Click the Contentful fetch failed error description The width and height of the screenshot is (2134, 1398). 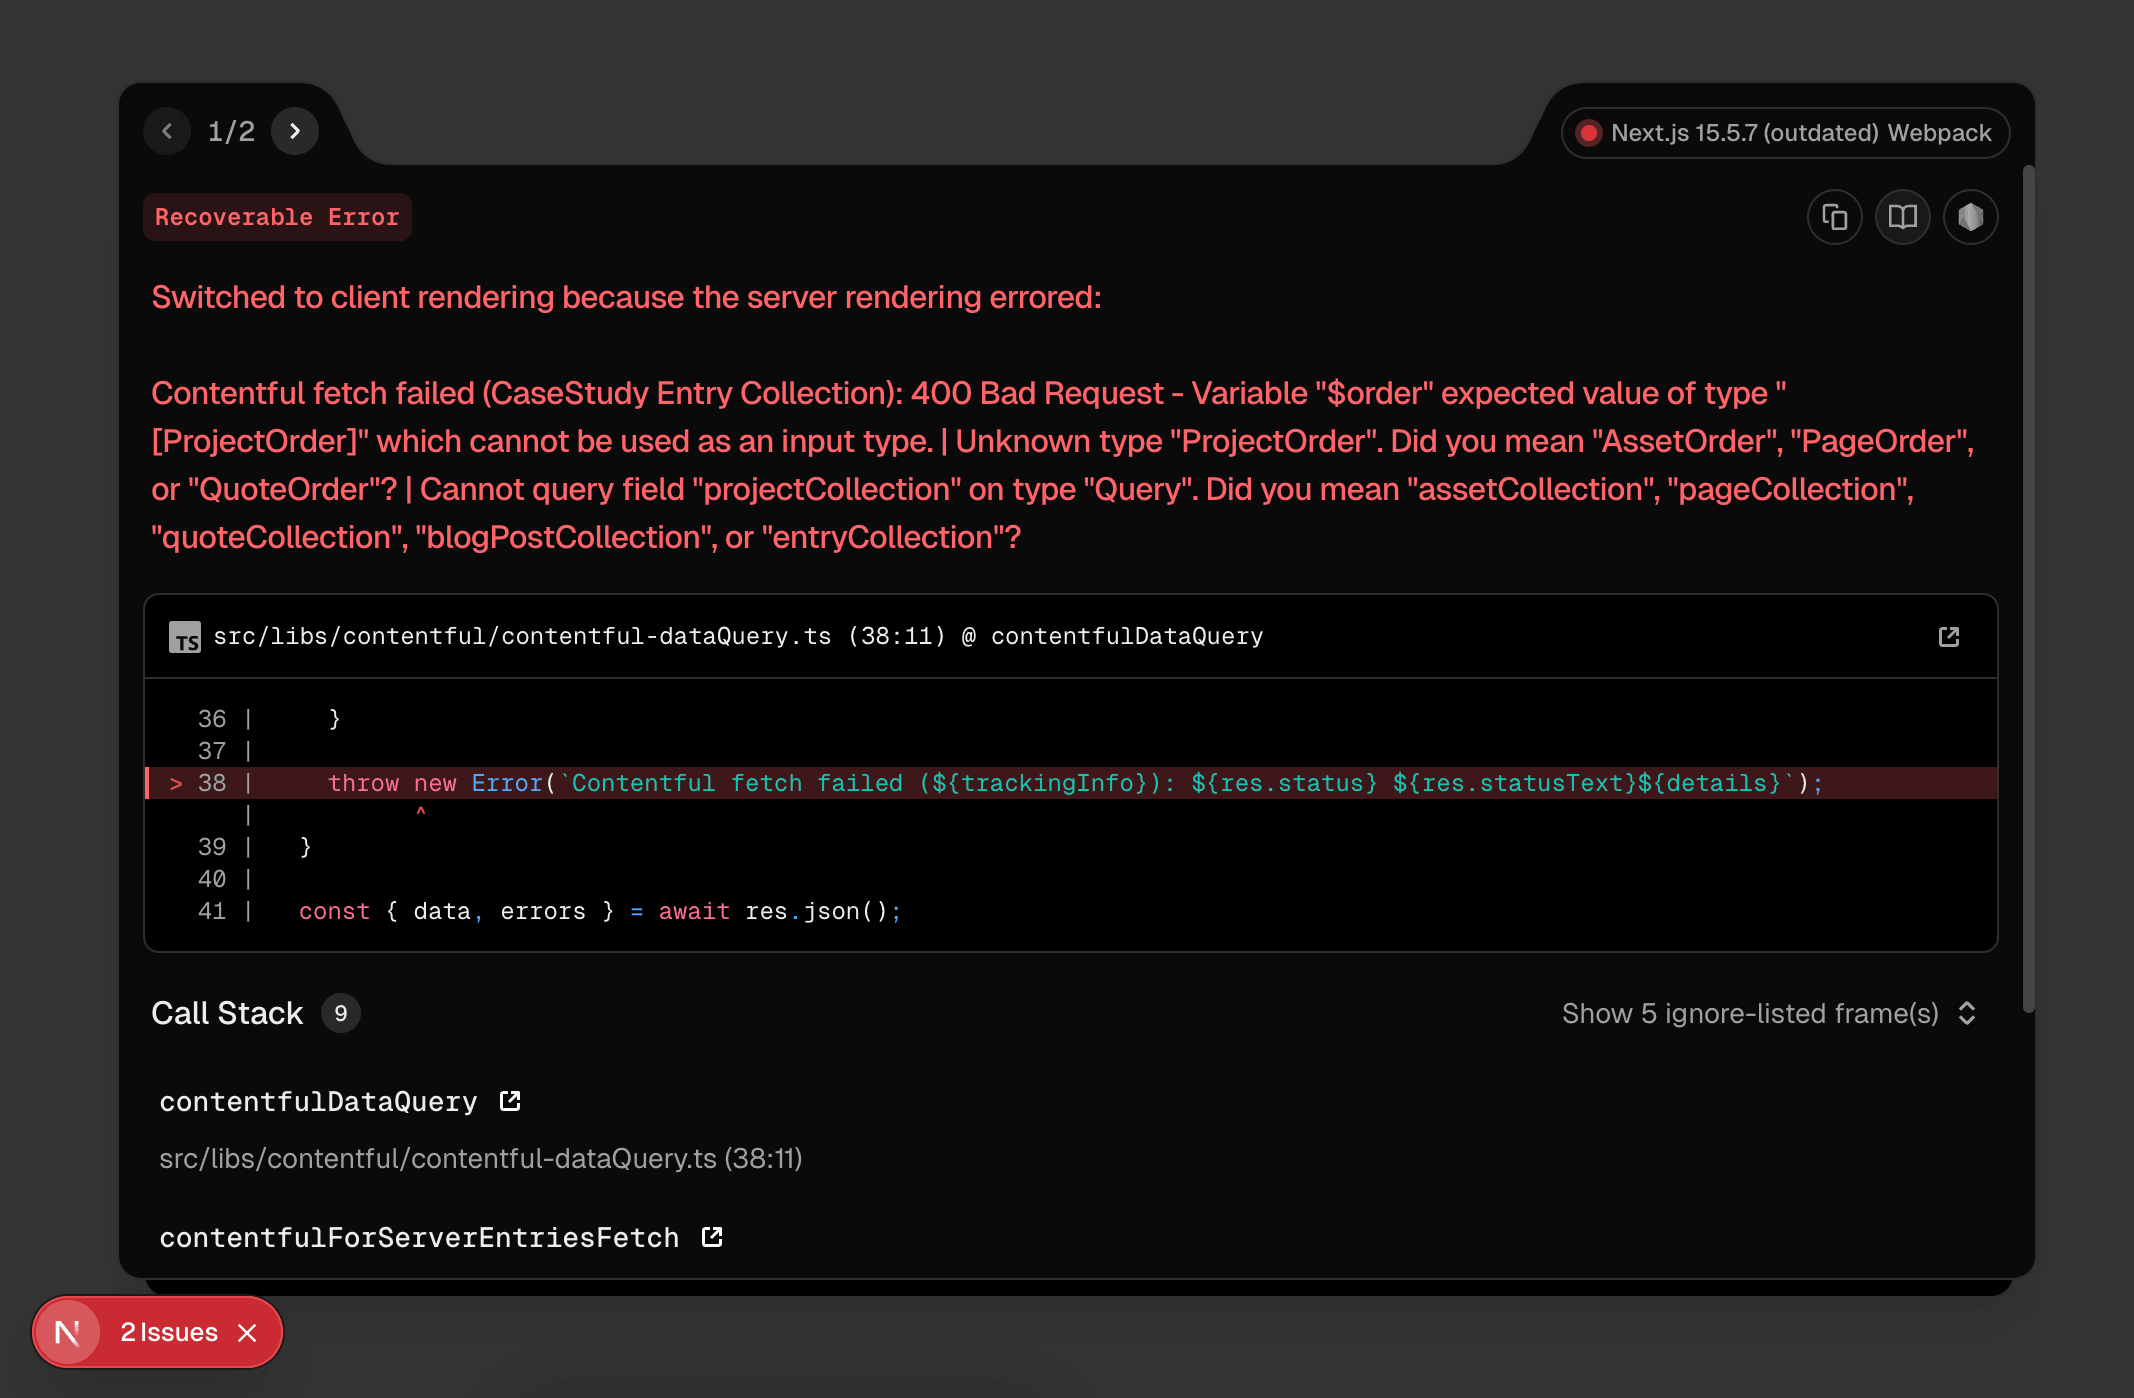[1063, 465]
